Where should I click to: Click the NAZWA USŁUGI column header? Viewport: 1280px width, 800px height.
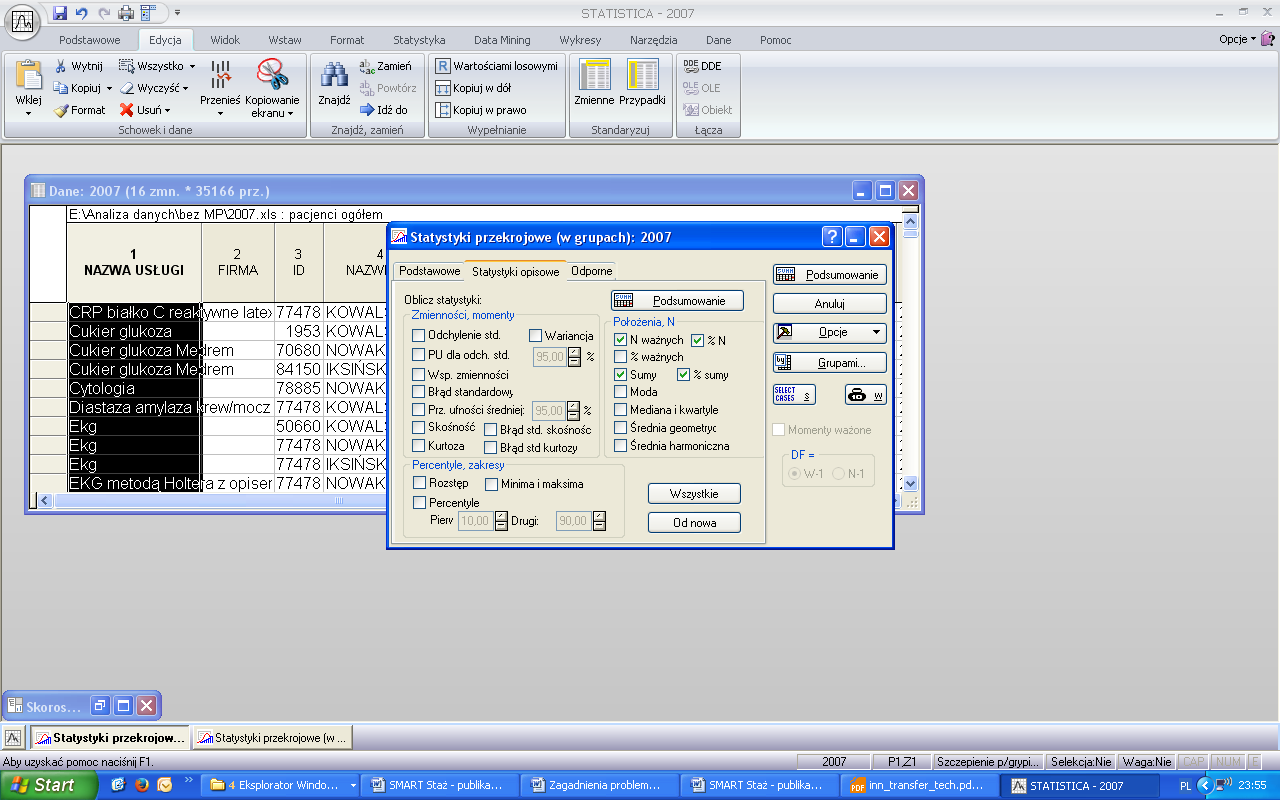(x=134, y=263)
